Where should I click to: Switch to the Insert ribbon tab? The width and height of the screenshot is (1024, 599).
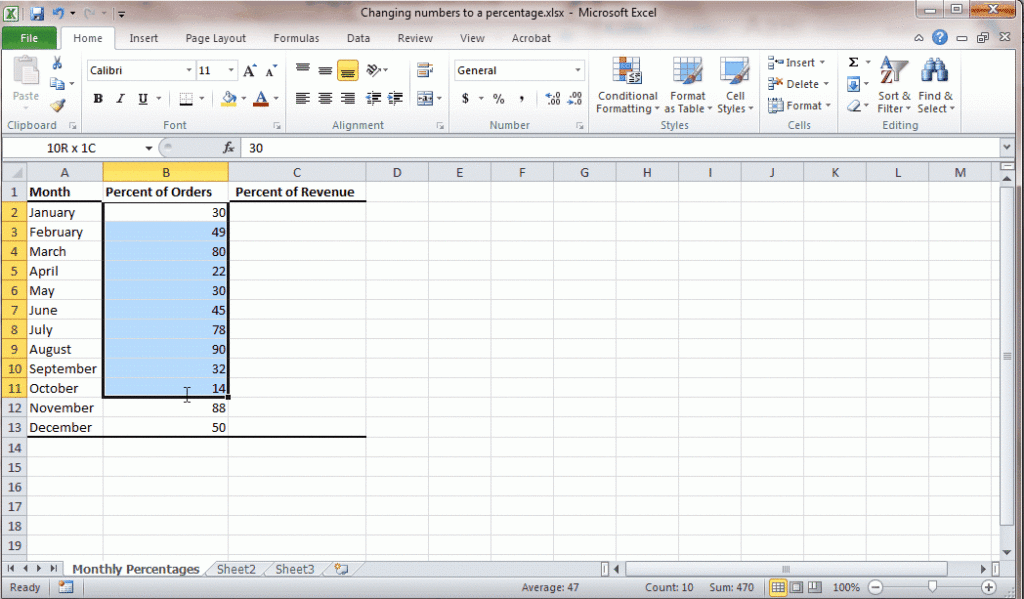pyautogui.click(x=144, y=38)
